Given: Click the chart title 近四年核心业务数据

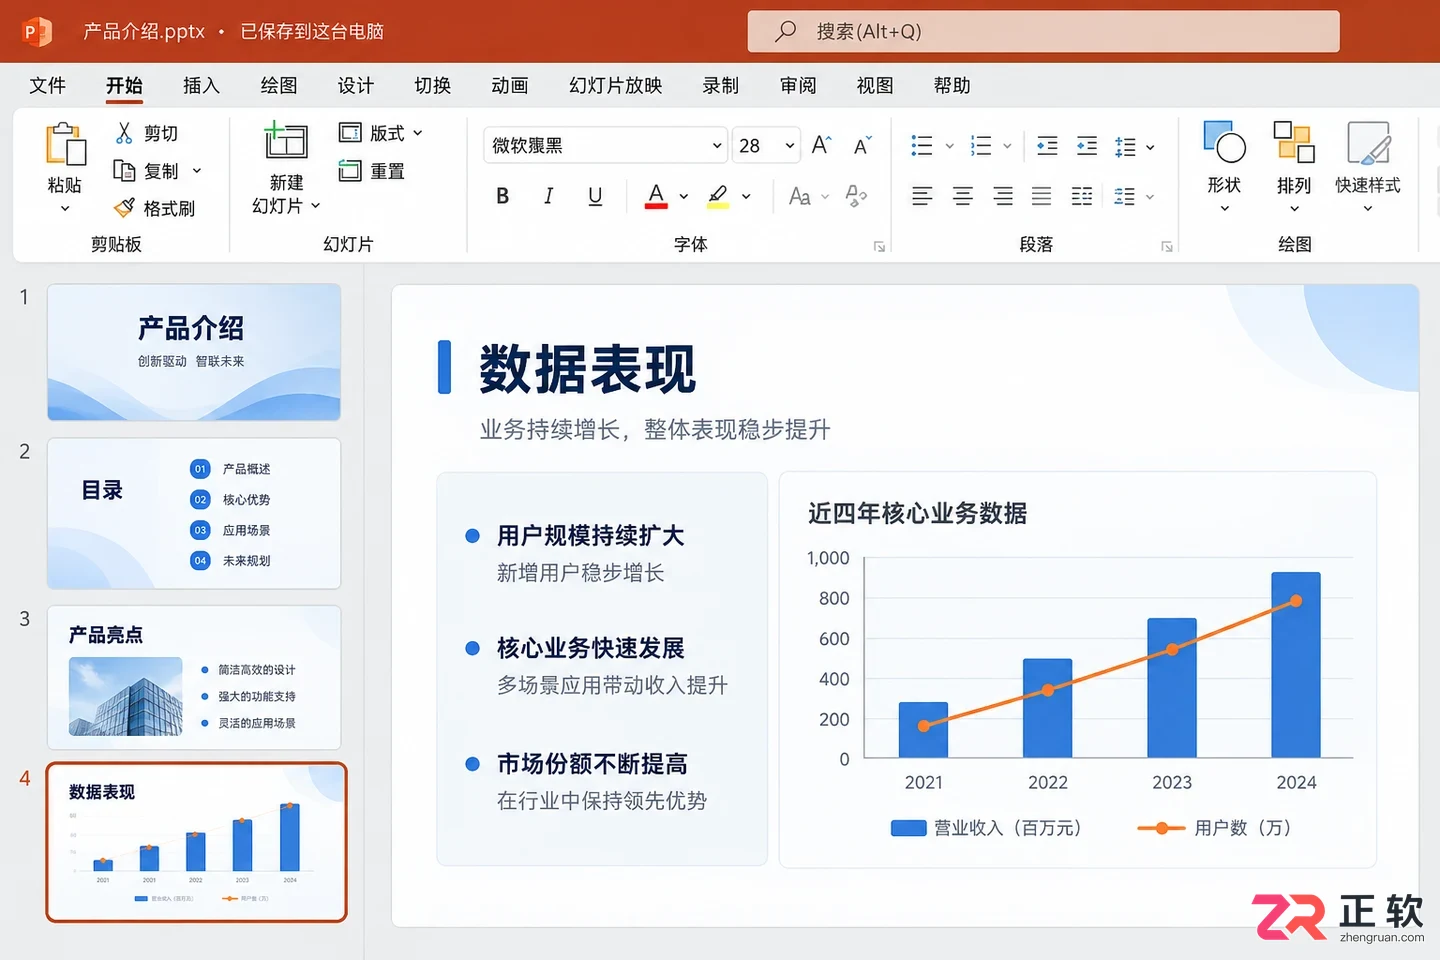Looking at the screenshot, I should (x=917, y=514).
